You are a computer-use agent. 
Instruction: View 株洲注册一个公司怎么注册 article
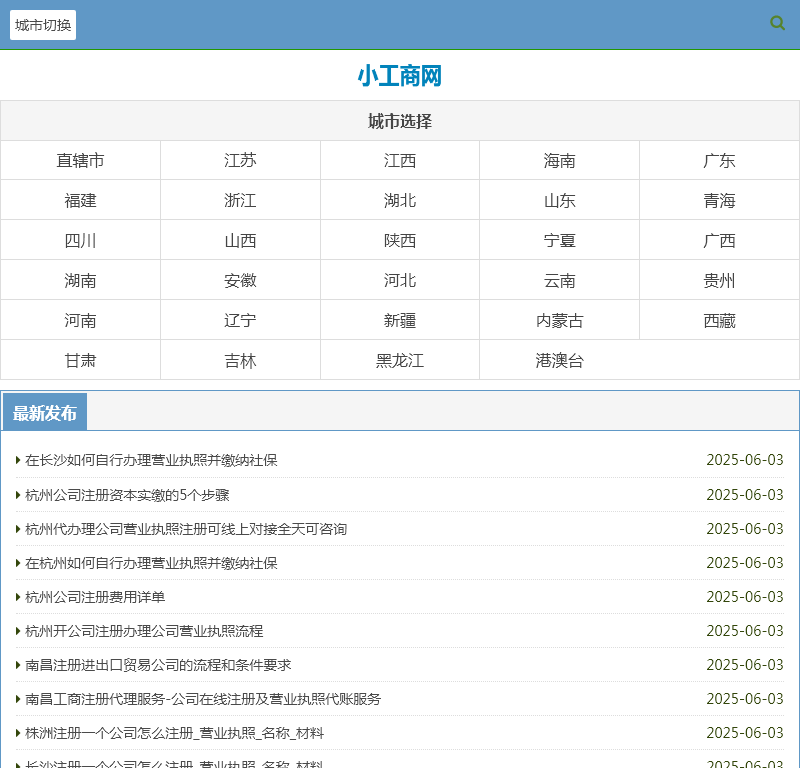[174, 733]
